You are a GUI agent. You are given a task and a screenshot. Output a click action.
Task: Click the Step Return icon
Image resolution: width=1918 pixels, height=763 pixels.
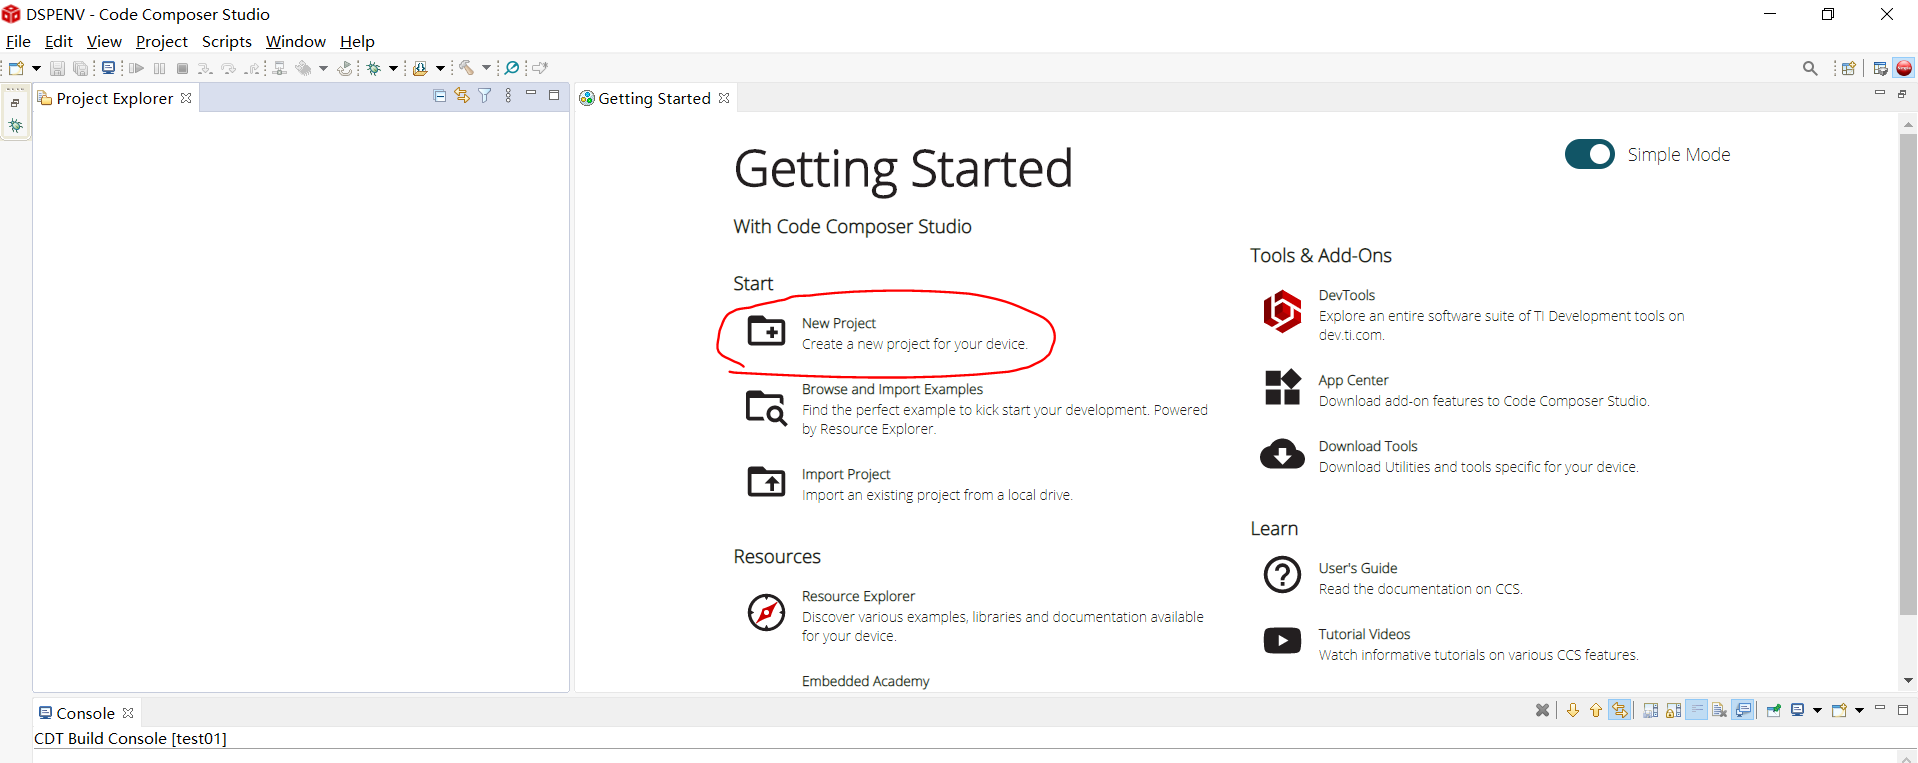(252, 68)
